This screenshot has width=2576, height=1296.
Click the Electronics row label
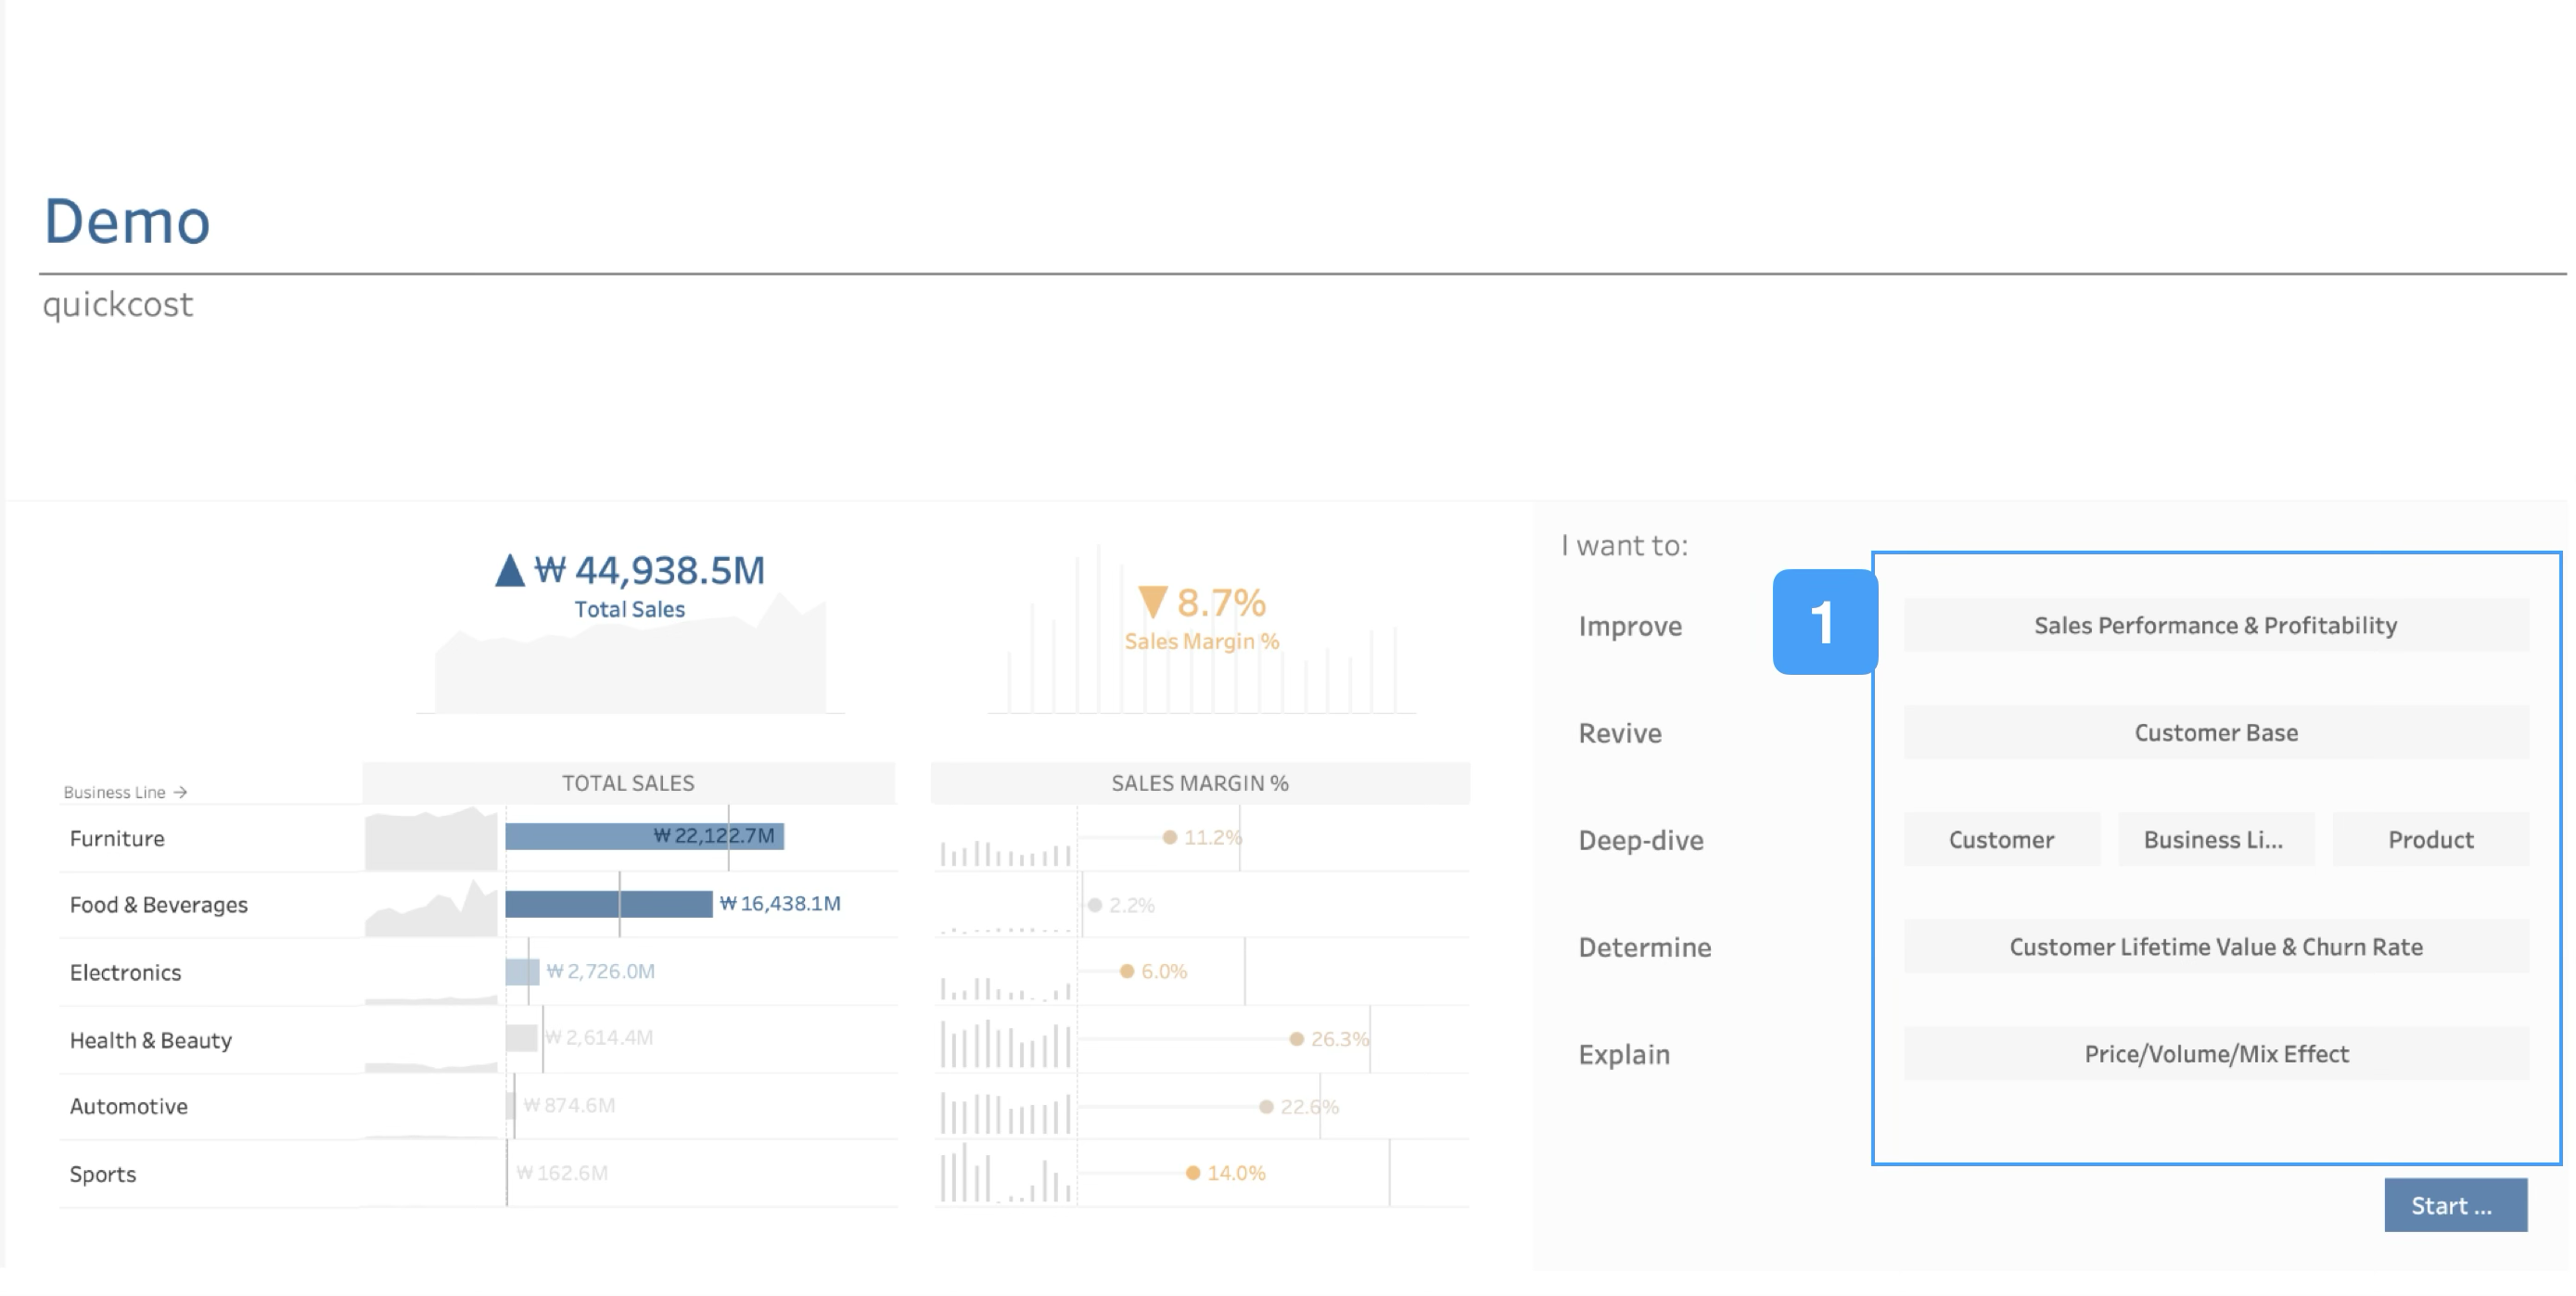click(x=126, y=972)
